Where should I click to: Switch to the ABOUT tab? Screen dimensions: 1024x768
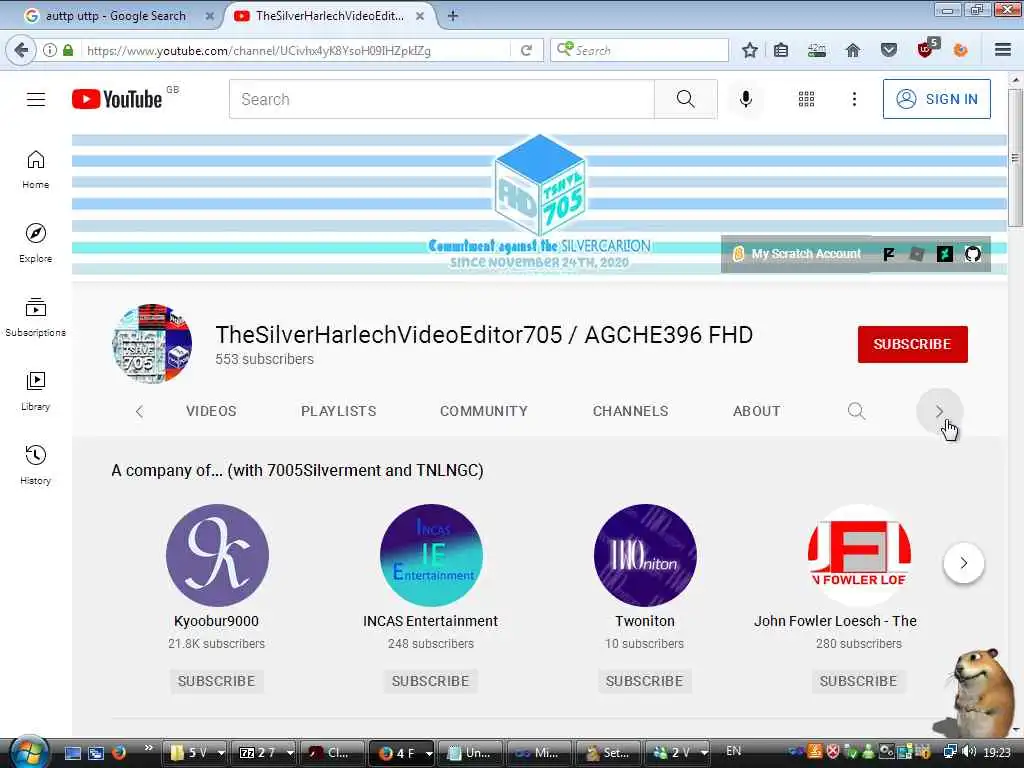[x=756, y=411]
